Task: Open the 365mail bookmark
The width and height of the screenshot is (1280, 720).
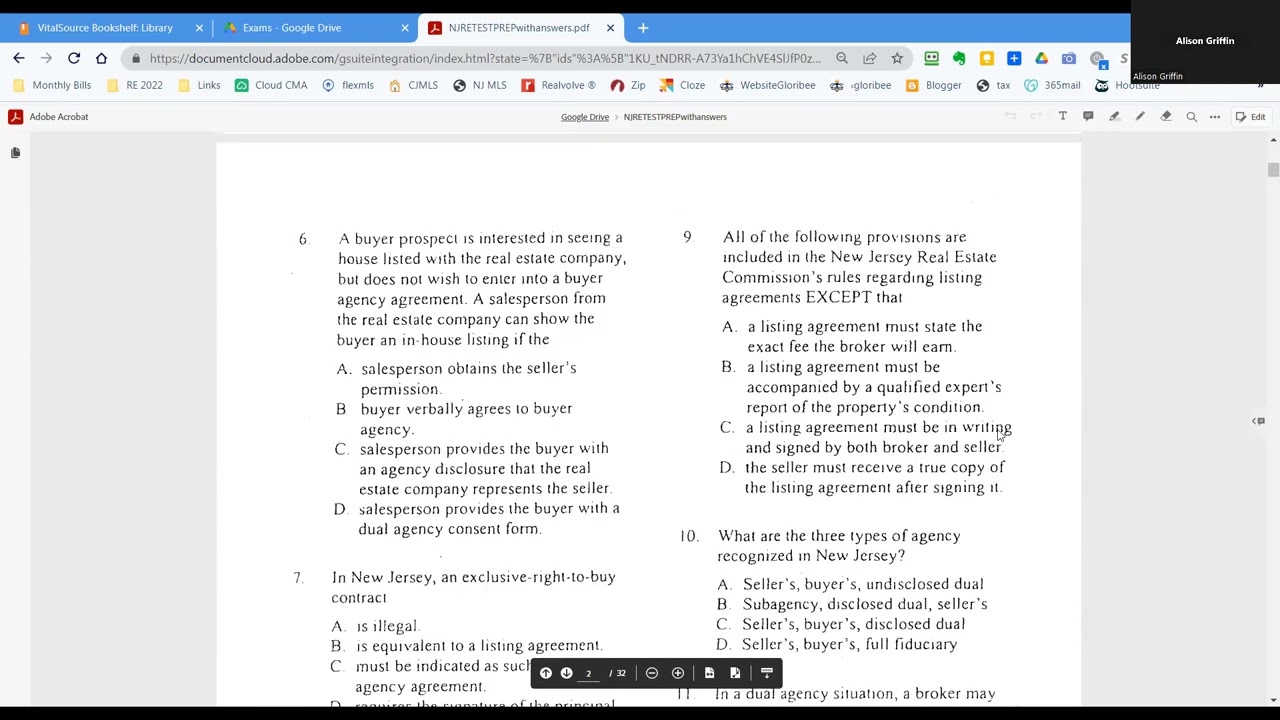Action: coord(1053,86)
